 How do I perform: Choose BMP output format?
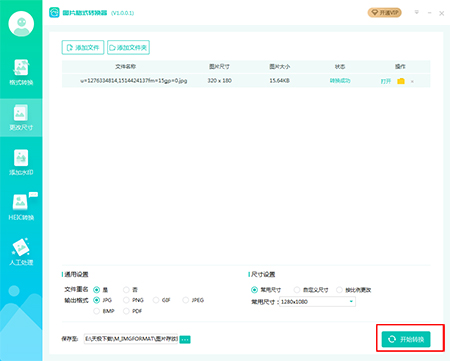(x=96, y=311)
